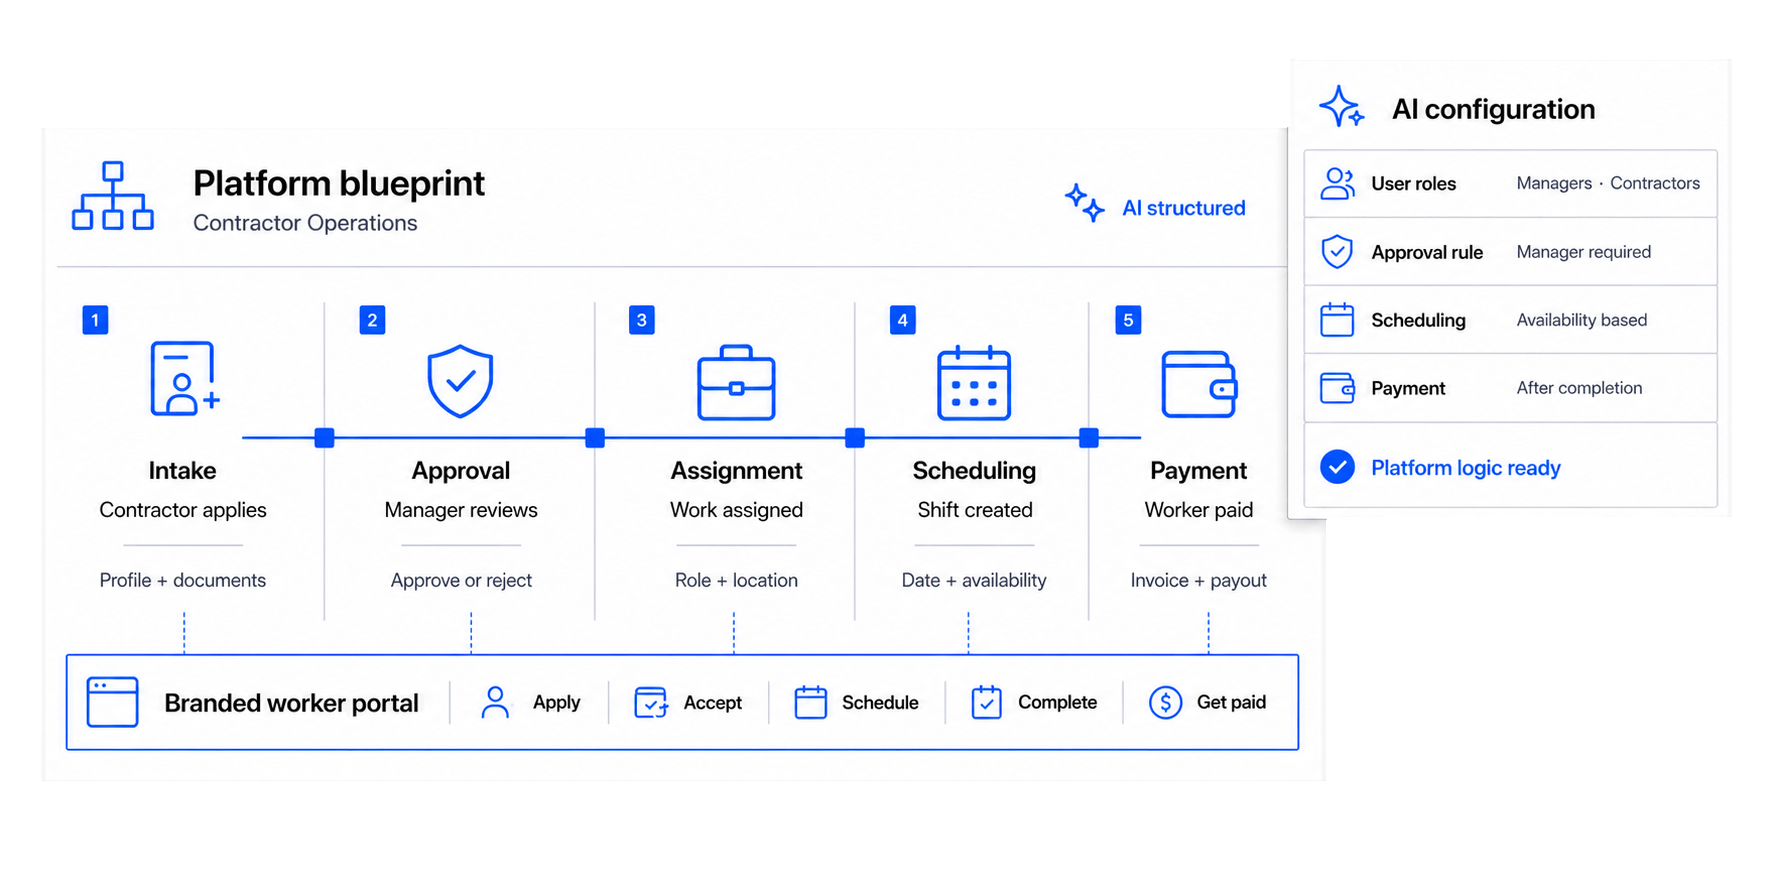Click the Approval rule shield icon
The height and width of the screenshot is (887, 1774).
tap(1337, 252)
